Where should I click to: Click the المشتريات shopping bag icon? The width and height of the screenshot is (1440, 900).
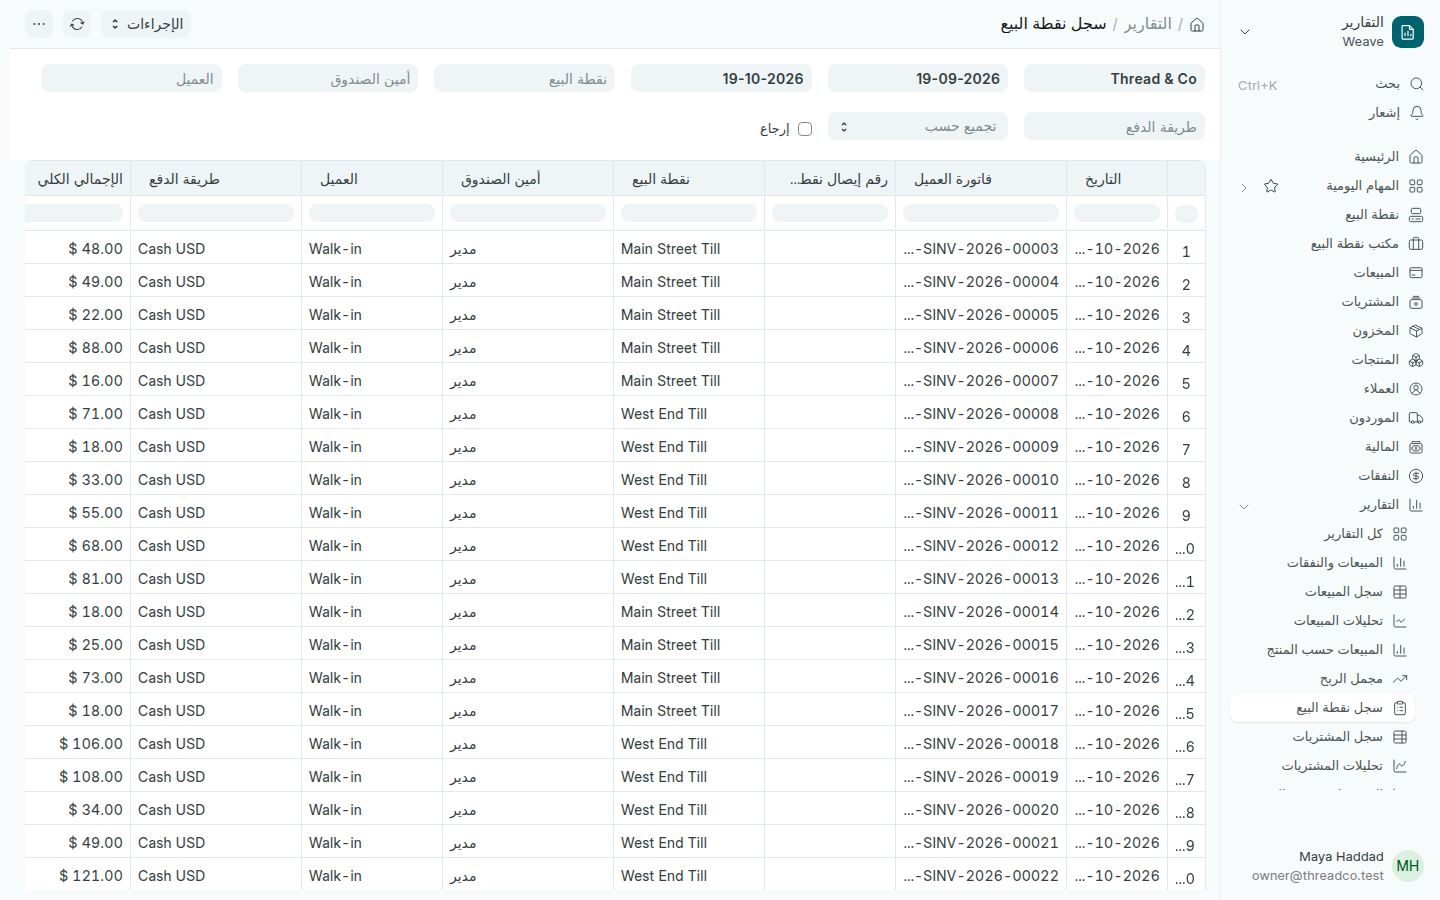[x=1416, y=302]
